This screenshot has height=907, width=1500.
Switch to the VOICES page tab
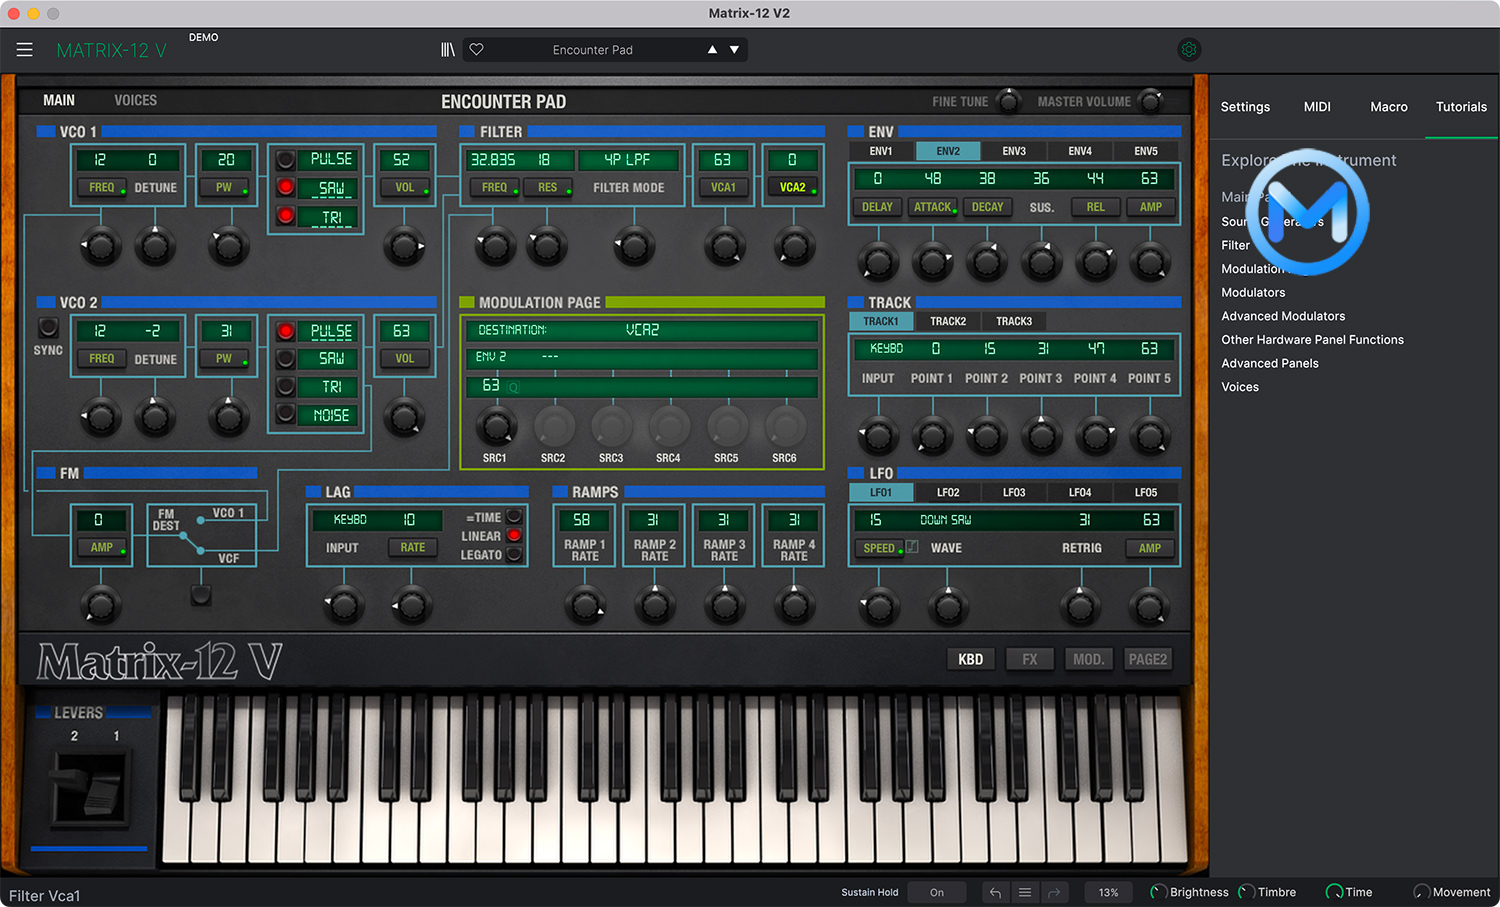tap(136, 100)
